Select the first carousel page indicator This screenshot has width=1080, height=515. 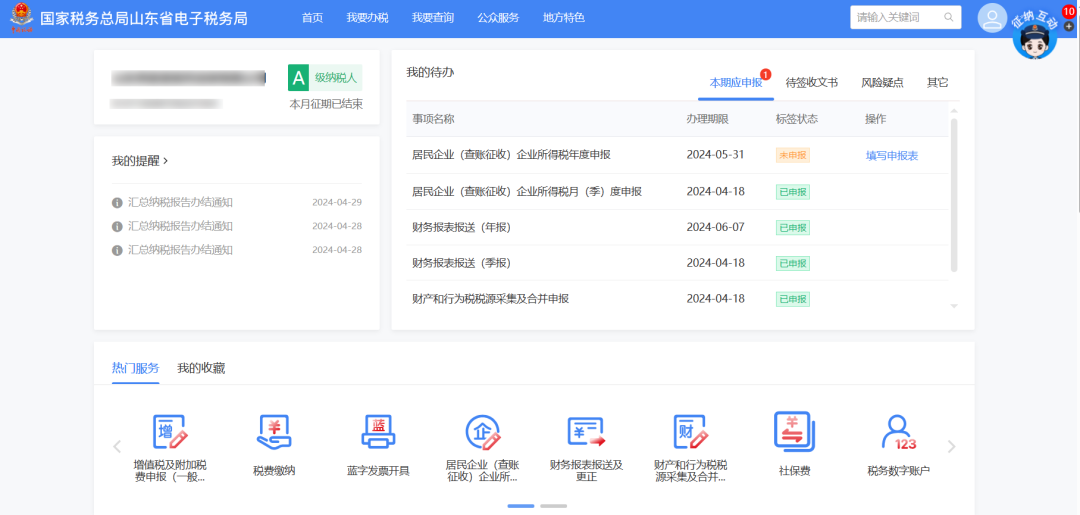521,506
